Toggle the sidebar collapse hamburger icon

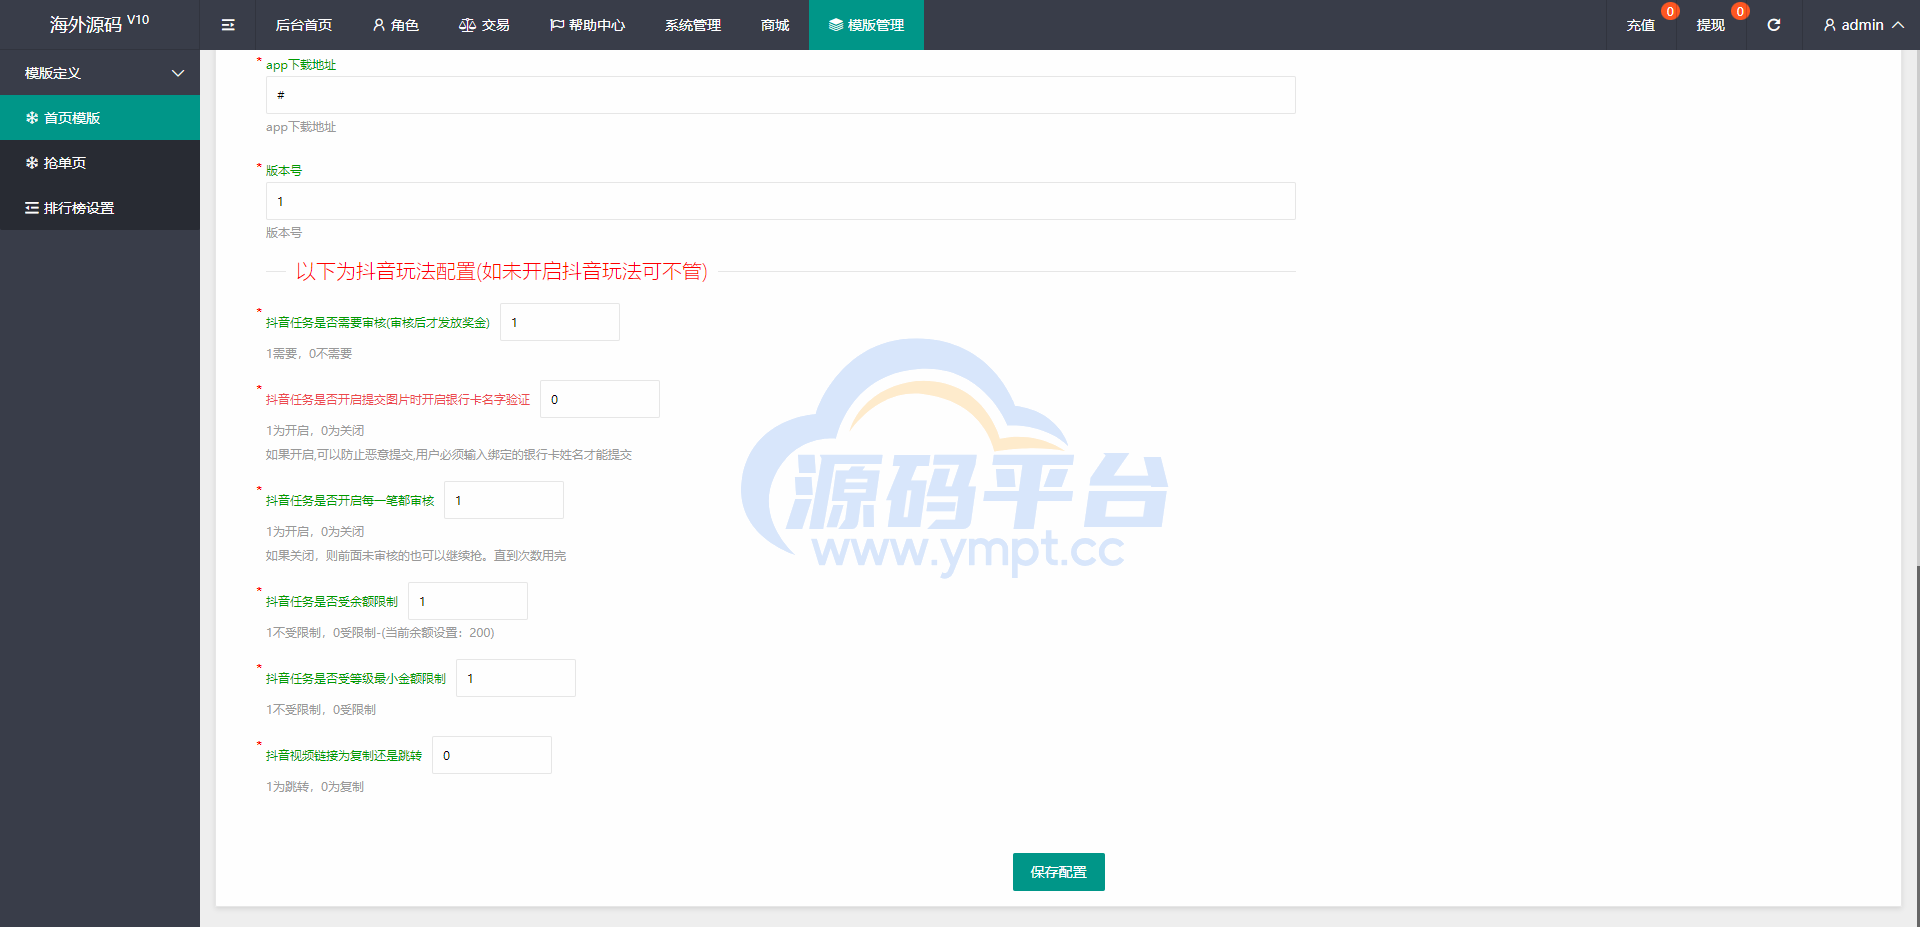pyautogui.click(x=228, y=25)
